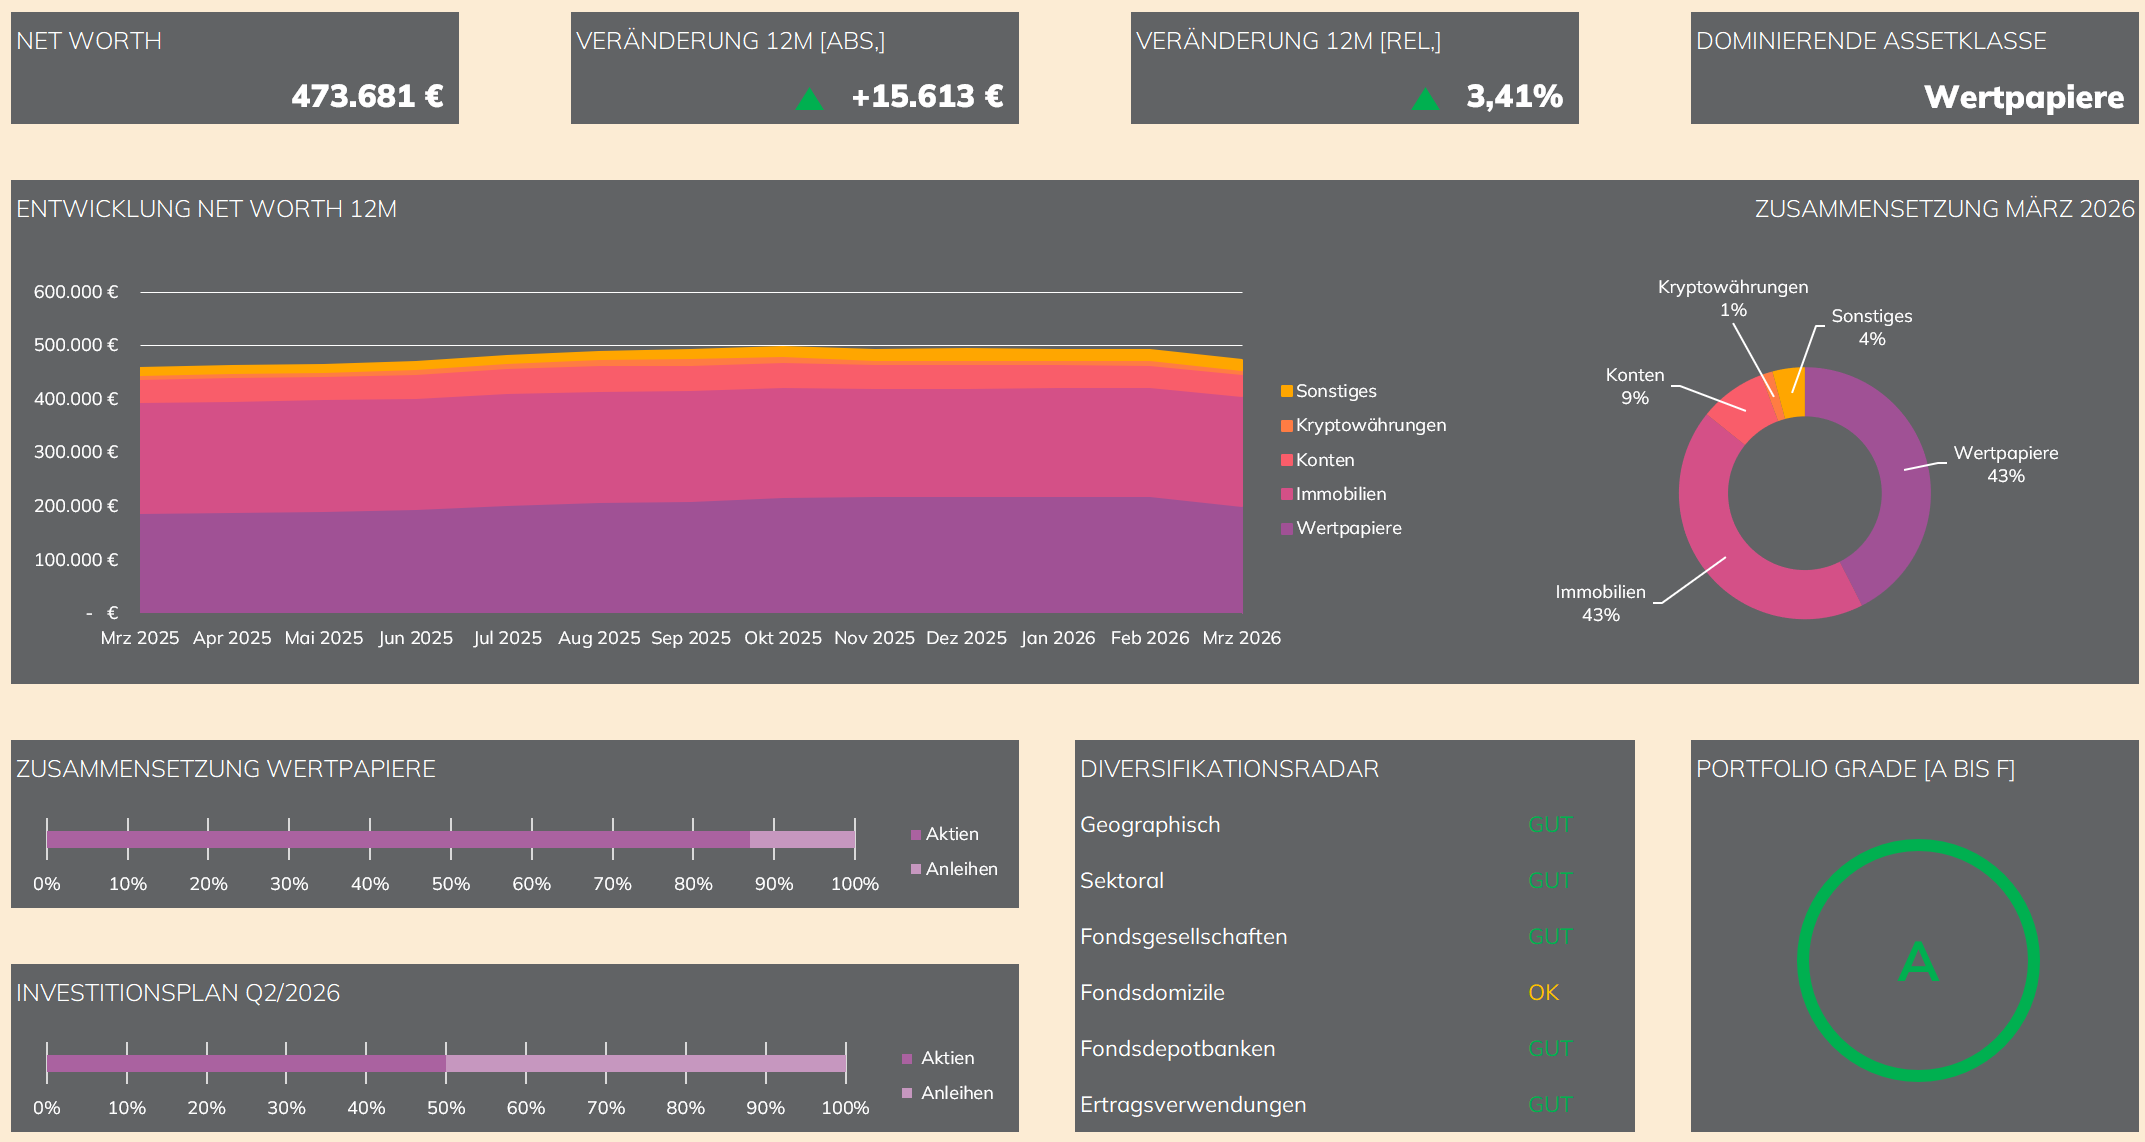Click the Konten legend marker
2145x1142 pixels.
pyautogui.click(x=1287, y=460)
